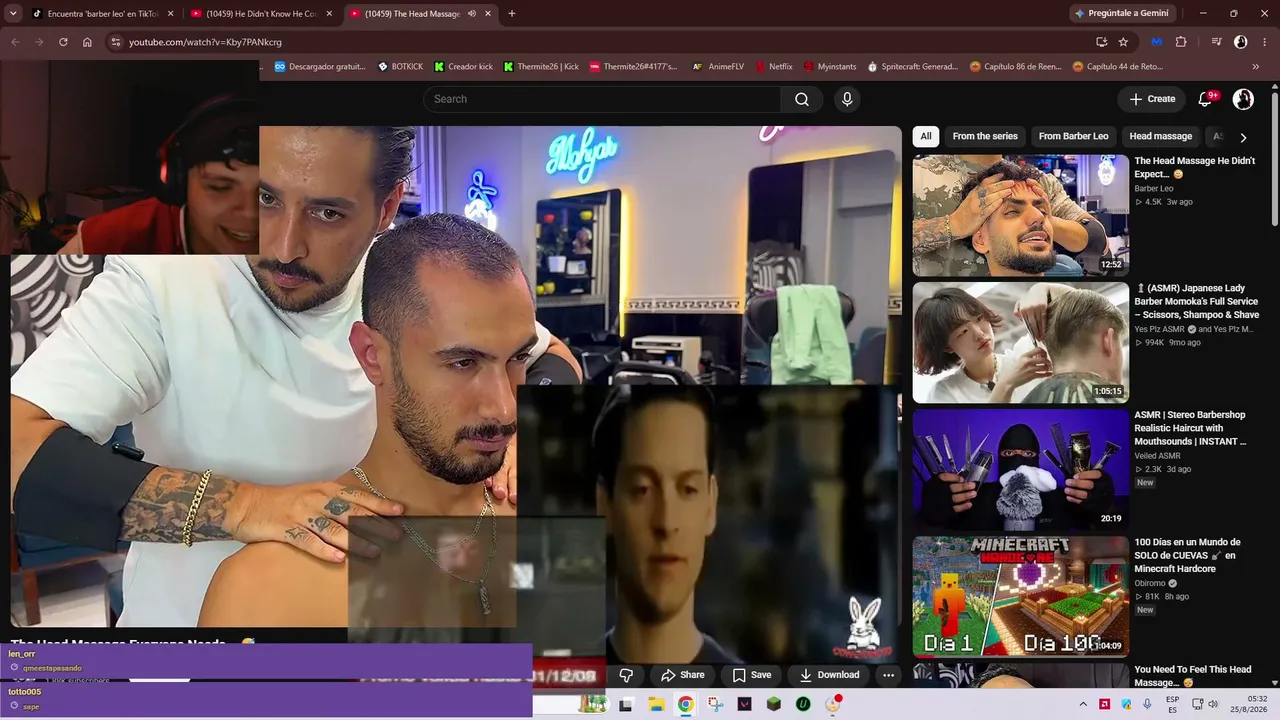Screen dimensions: 1280x720
Task: Select the 'From the series' chip
Action: [x=985, y=136]
